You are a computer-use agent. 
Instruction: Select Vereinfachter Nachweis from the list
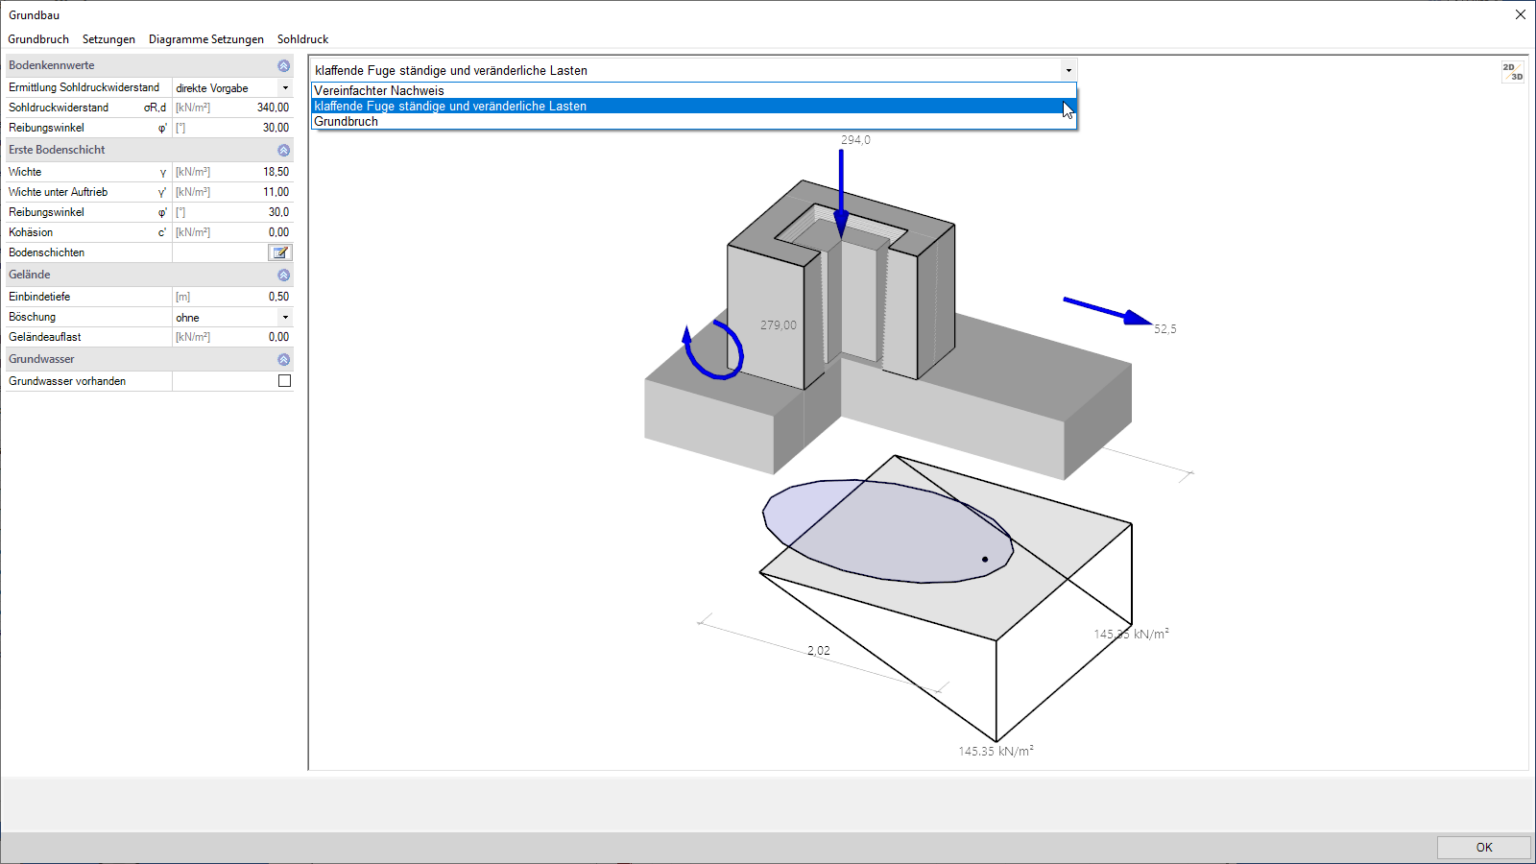379,91
